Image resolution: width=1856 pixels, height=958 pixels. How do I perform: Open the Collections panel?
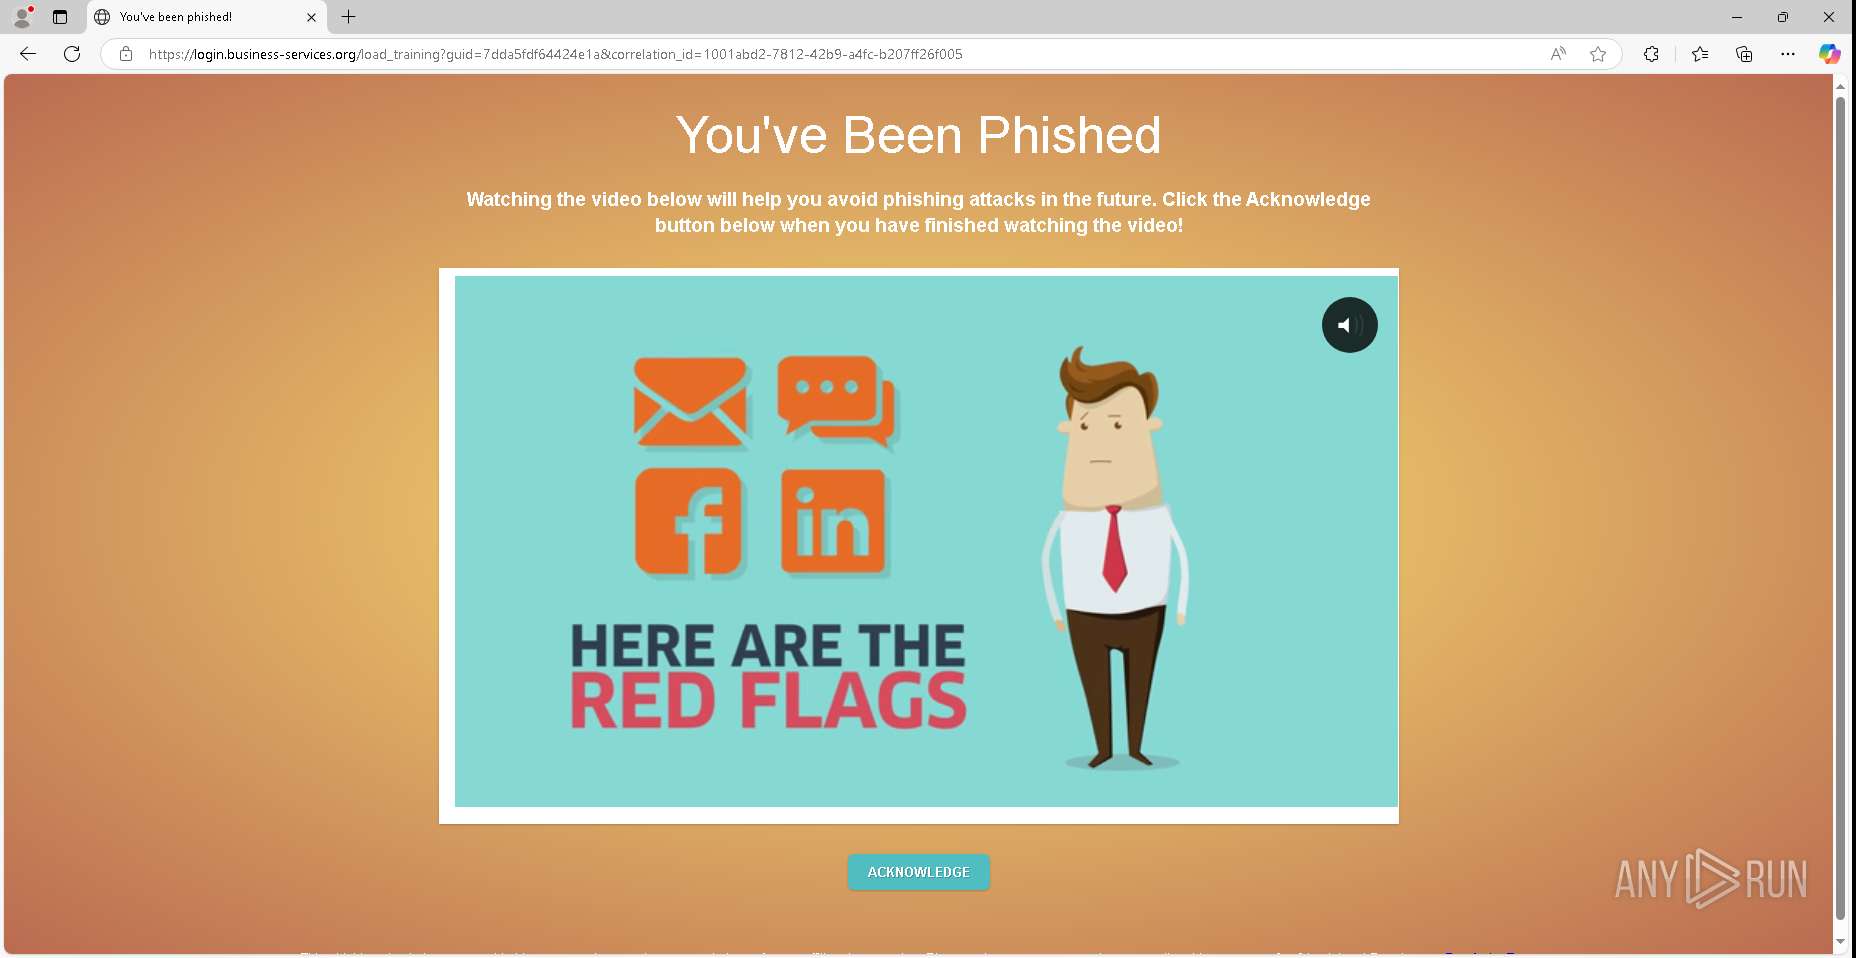coord(1744,54)
